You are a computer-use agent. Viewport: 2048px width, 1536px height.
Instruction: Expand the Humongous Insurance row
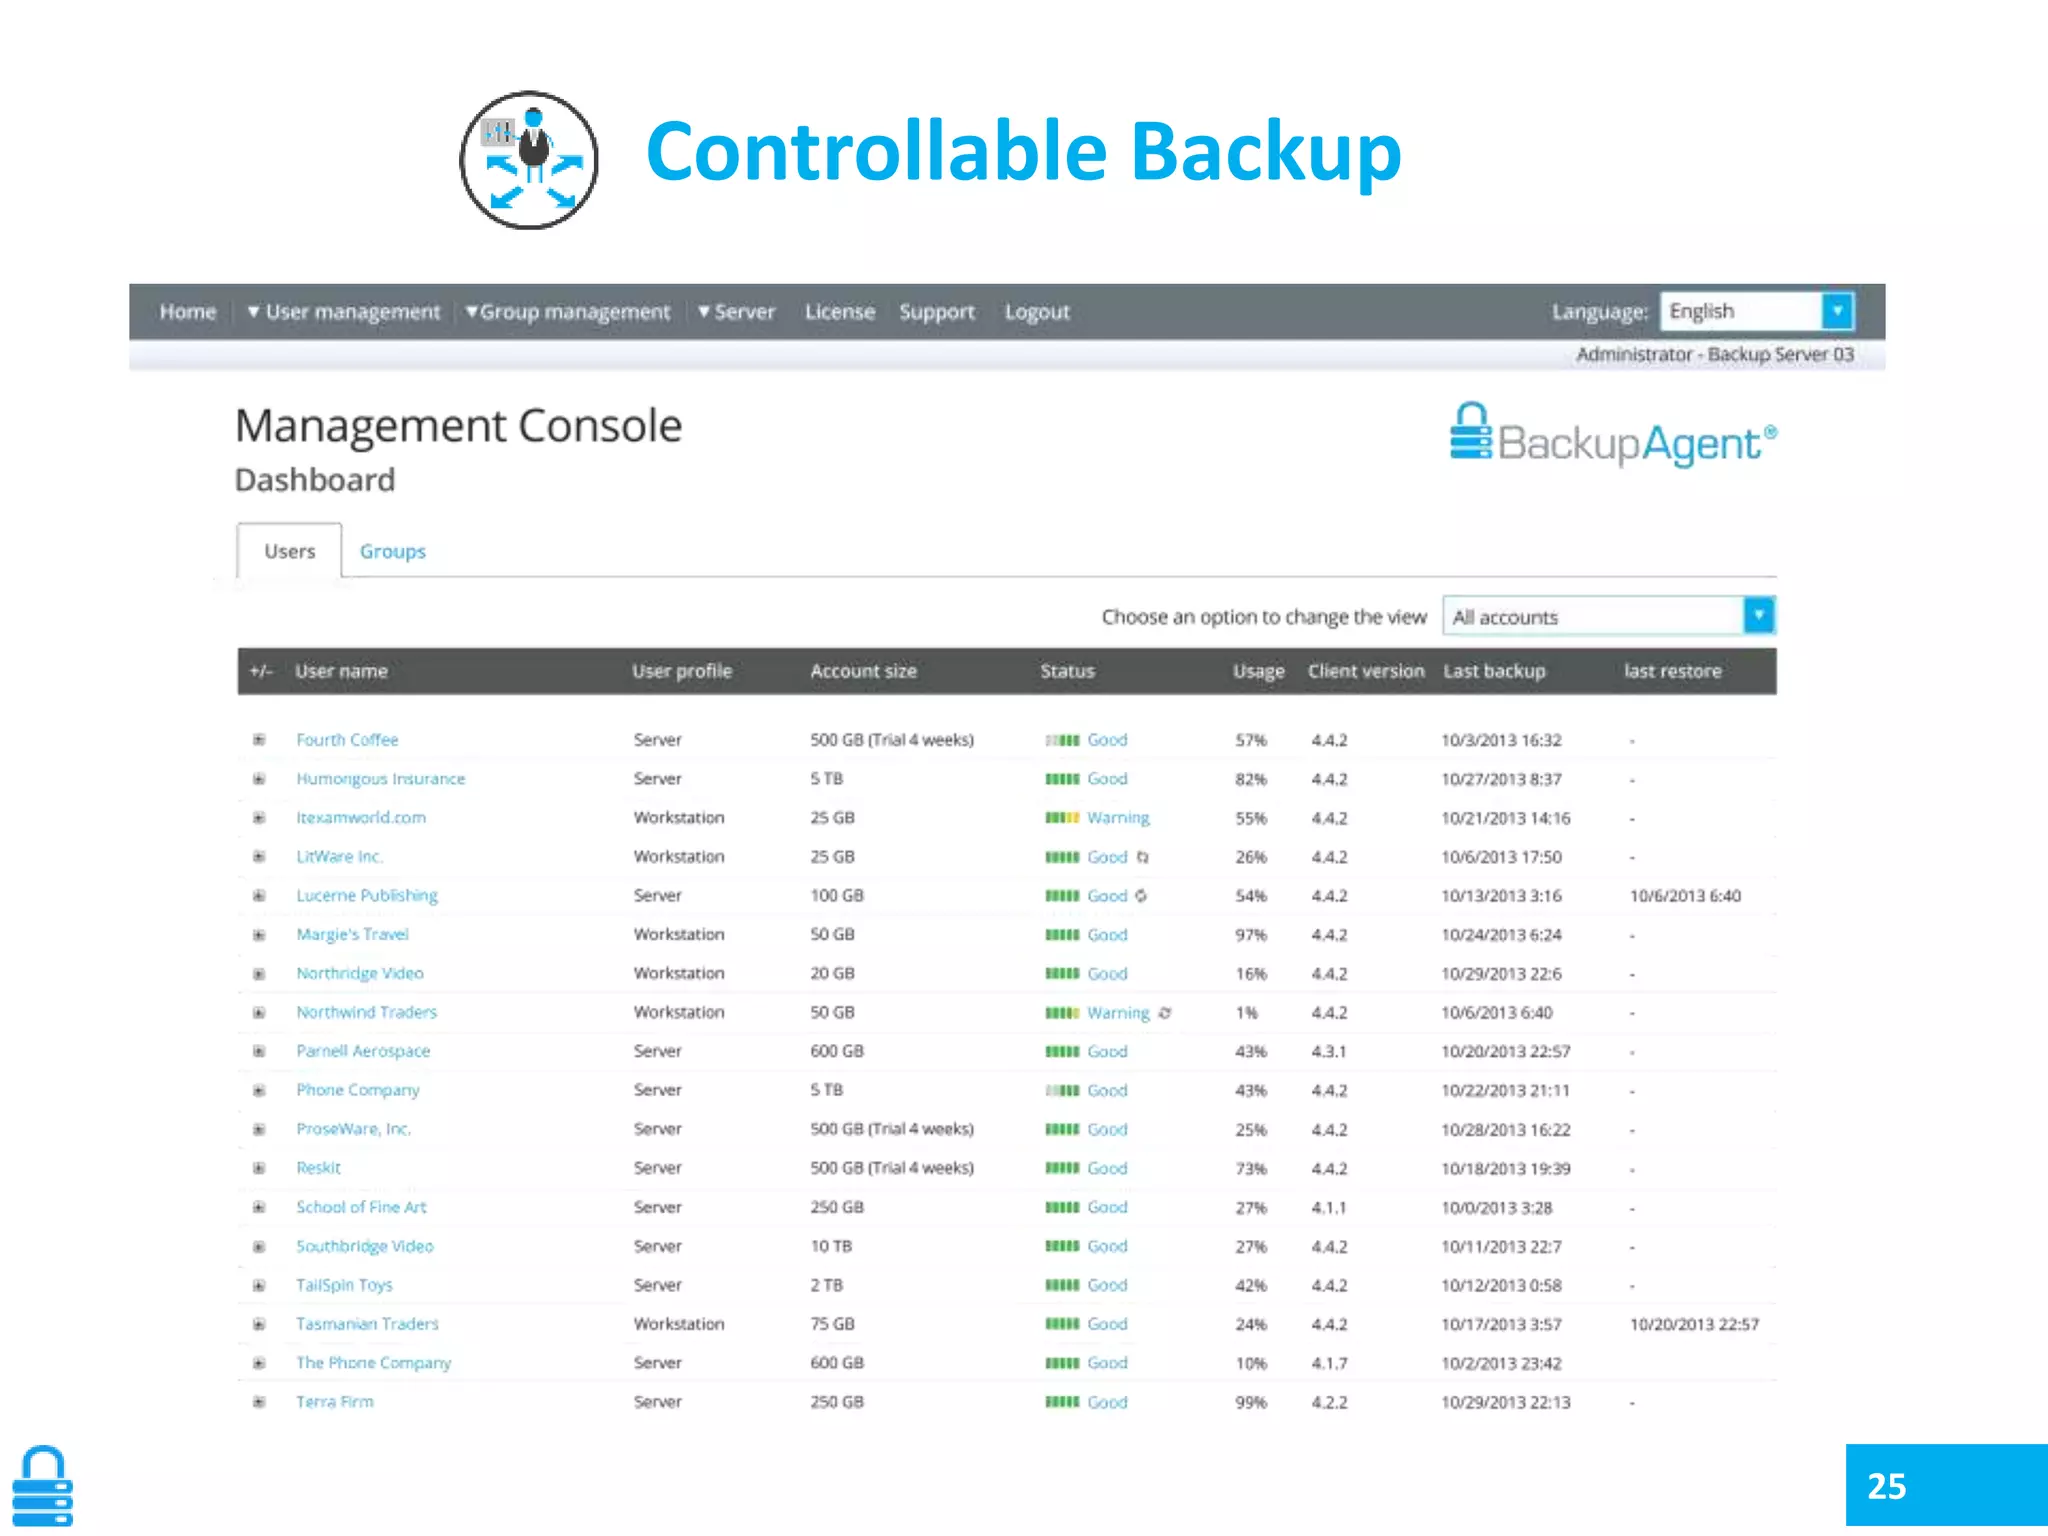coord(259,779)
